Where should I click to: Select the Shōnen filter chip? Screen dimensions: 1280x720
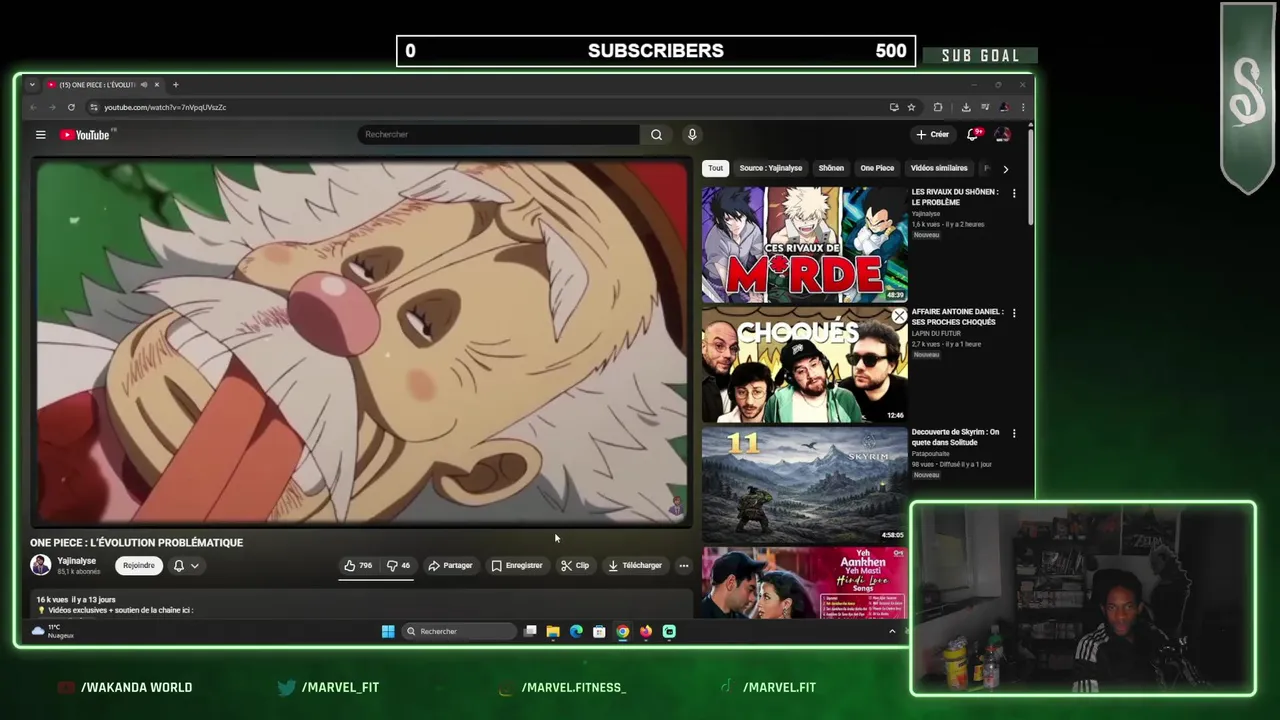831,168
